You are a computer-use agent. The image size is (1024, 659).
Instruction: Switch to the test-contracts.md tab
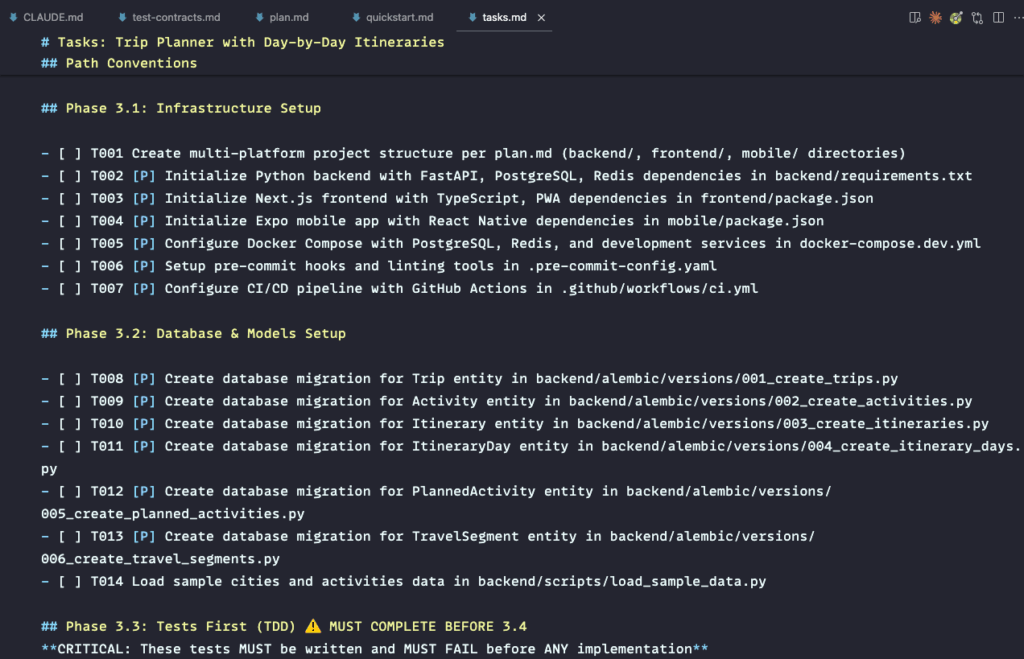[176, 18]
